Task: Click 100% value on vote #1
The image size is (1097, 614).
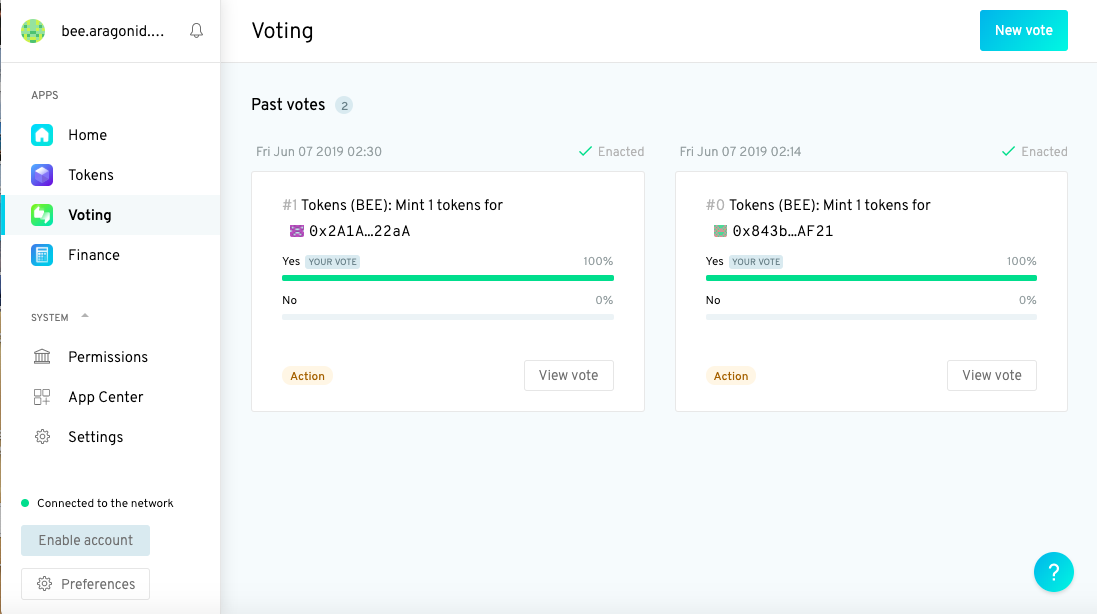Action: (x=598, y=261)
